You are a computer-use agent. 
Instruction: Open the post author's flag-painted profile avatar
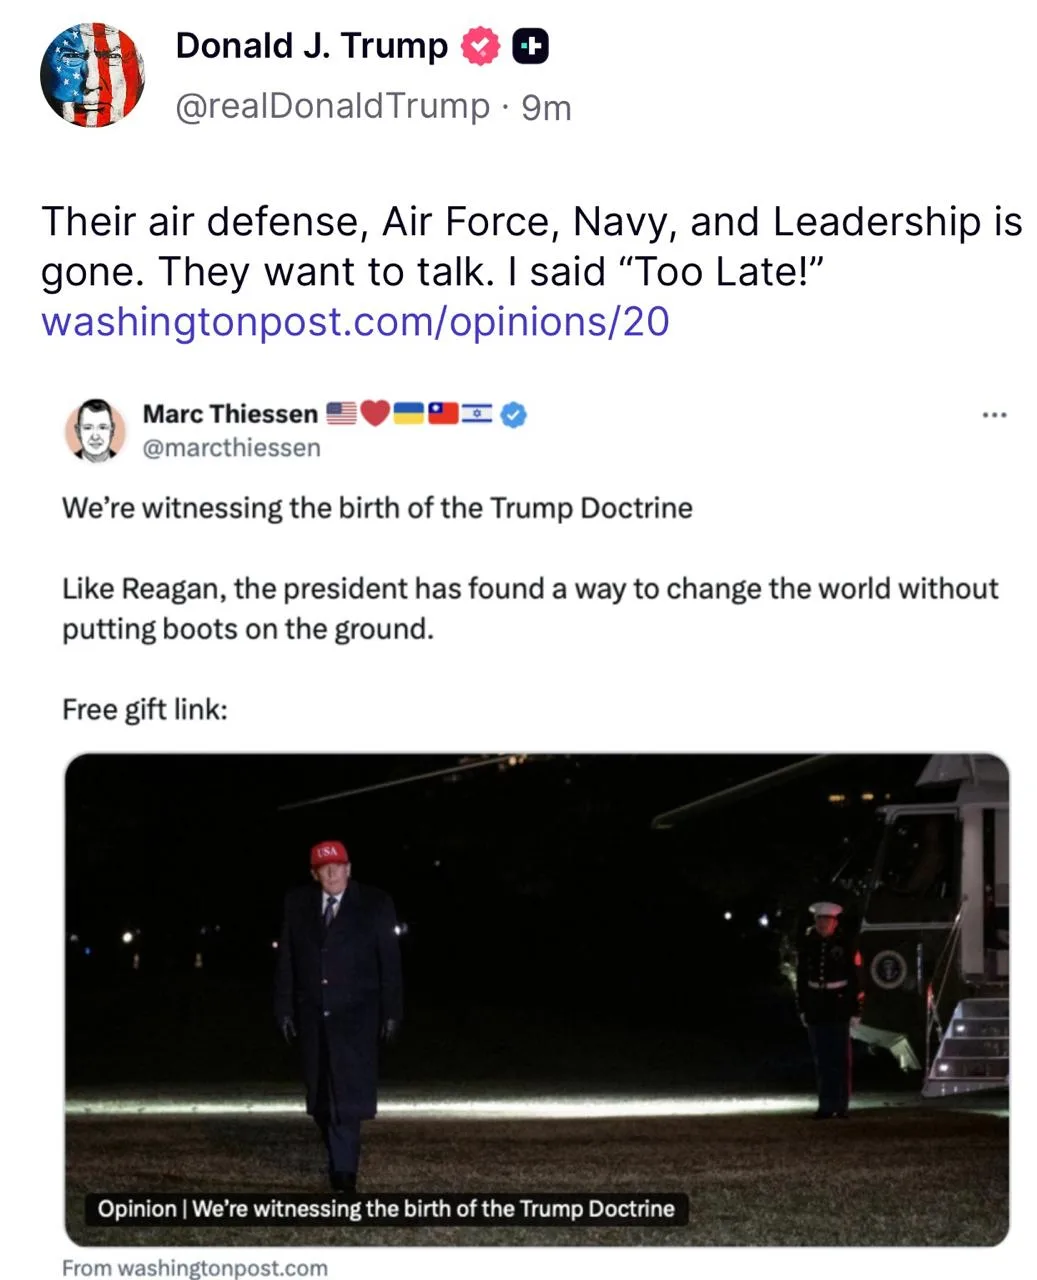[92, 75]
